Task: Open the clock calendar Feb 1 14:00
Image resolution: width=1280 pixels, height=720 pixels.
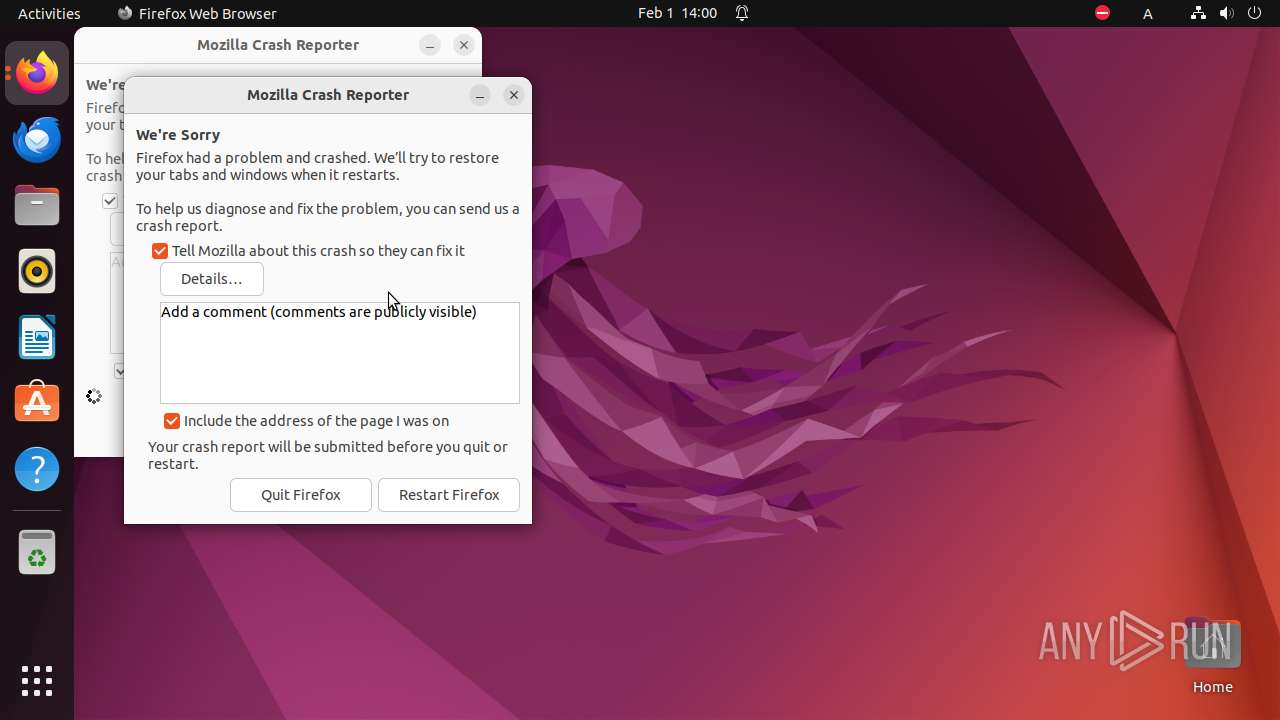Action: (677, 13)
